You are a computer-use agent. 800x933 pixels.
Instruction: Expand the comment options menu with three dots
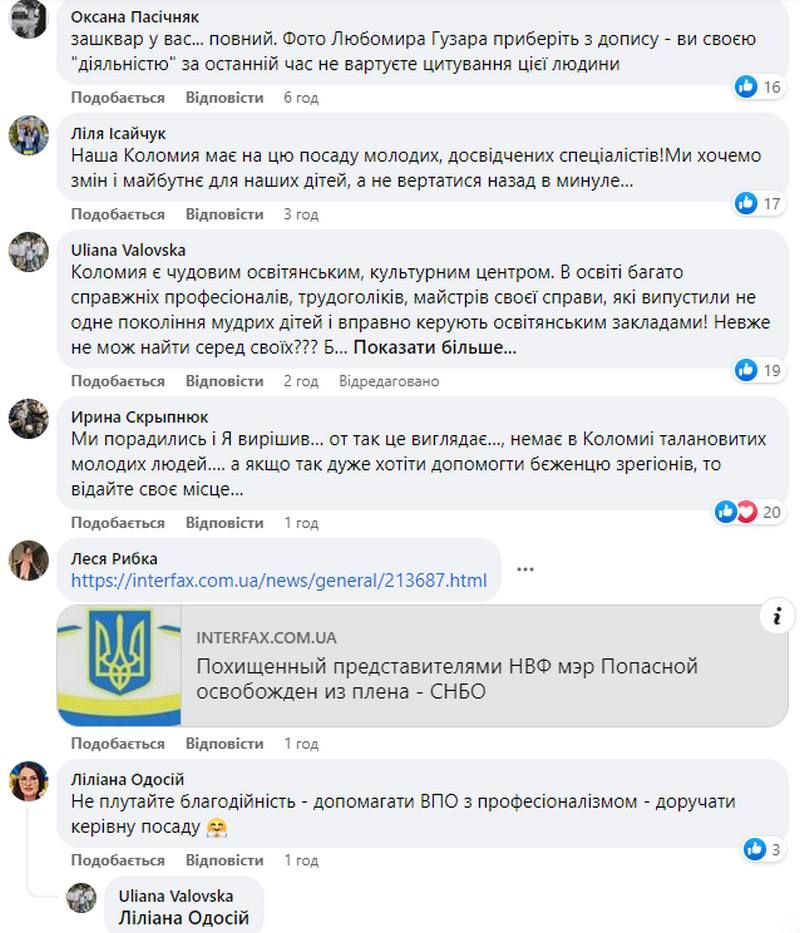click(x=523, y=570)
